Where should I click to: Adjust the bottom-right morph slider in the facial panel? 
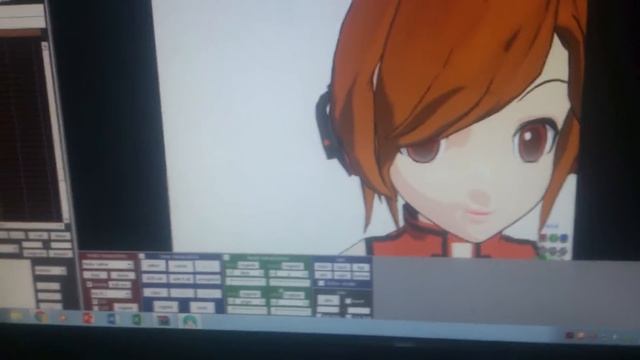(x=290, y=311)
